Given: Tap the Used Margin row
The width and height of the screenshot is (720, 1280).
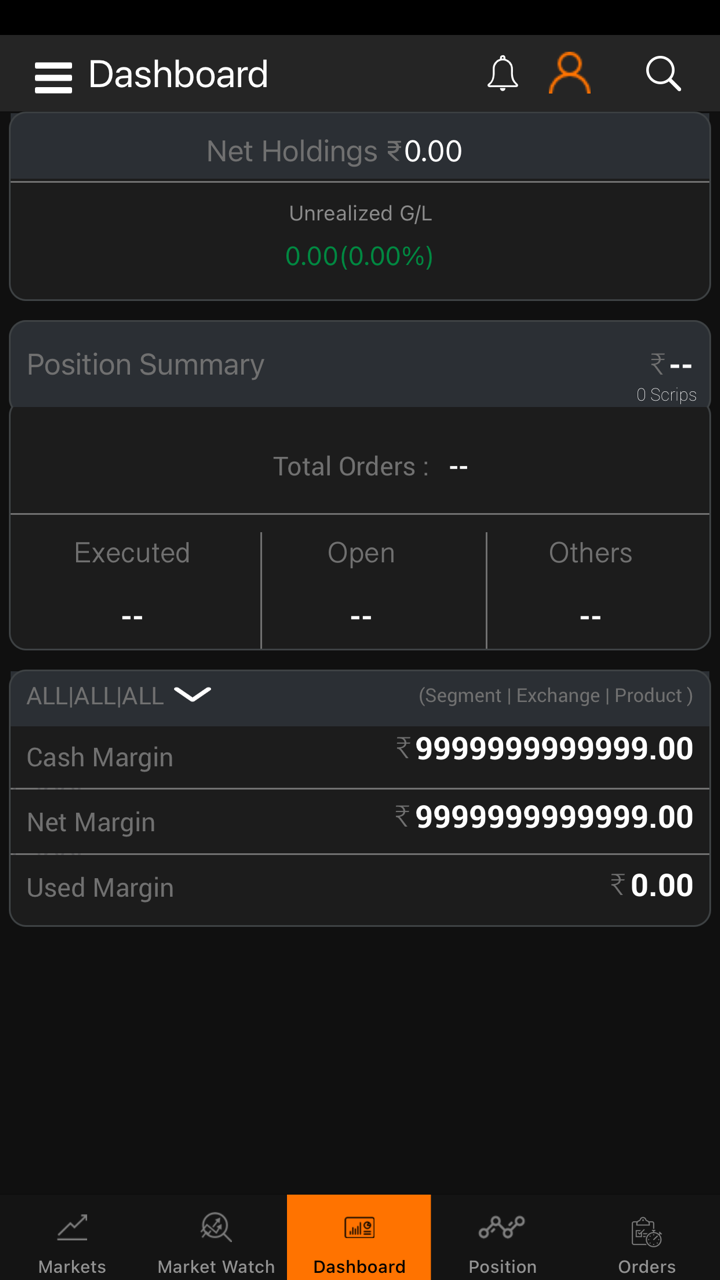Looking at the screenshot, I should [359, 887].
